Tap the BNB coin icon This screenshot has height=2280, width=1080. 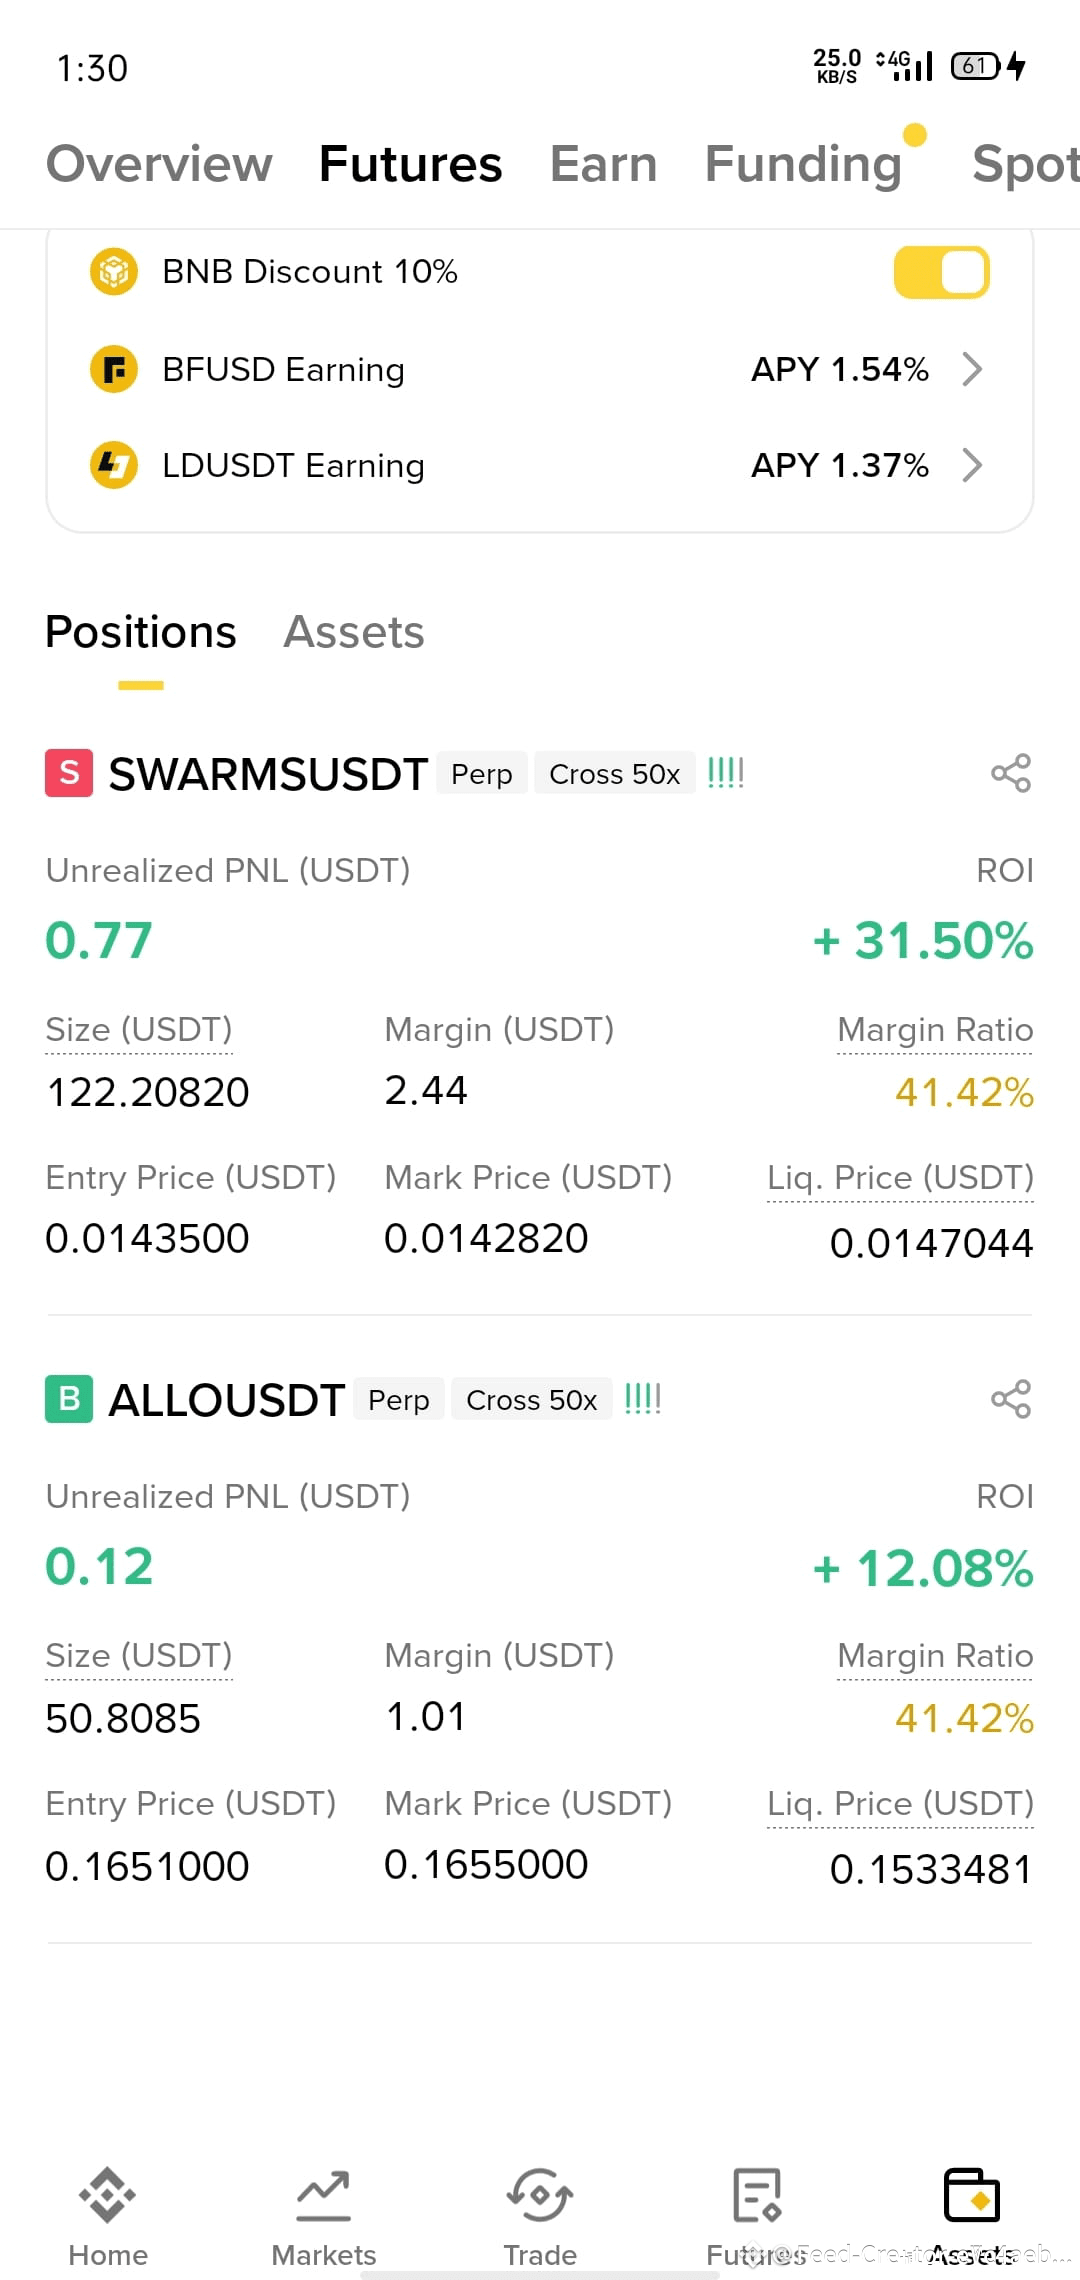114,272
